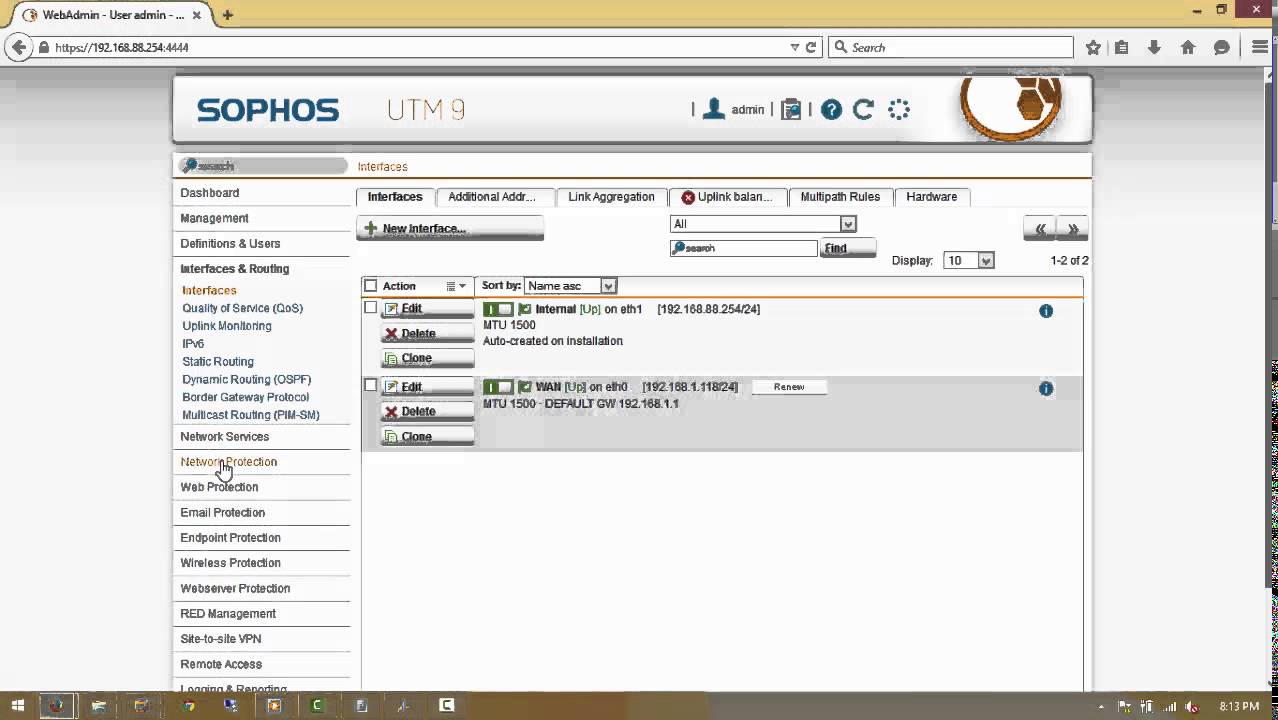Click the New Interface button
Image resolution: width=1278 pixels, height=720 pixels.
[x=450, y=229]
